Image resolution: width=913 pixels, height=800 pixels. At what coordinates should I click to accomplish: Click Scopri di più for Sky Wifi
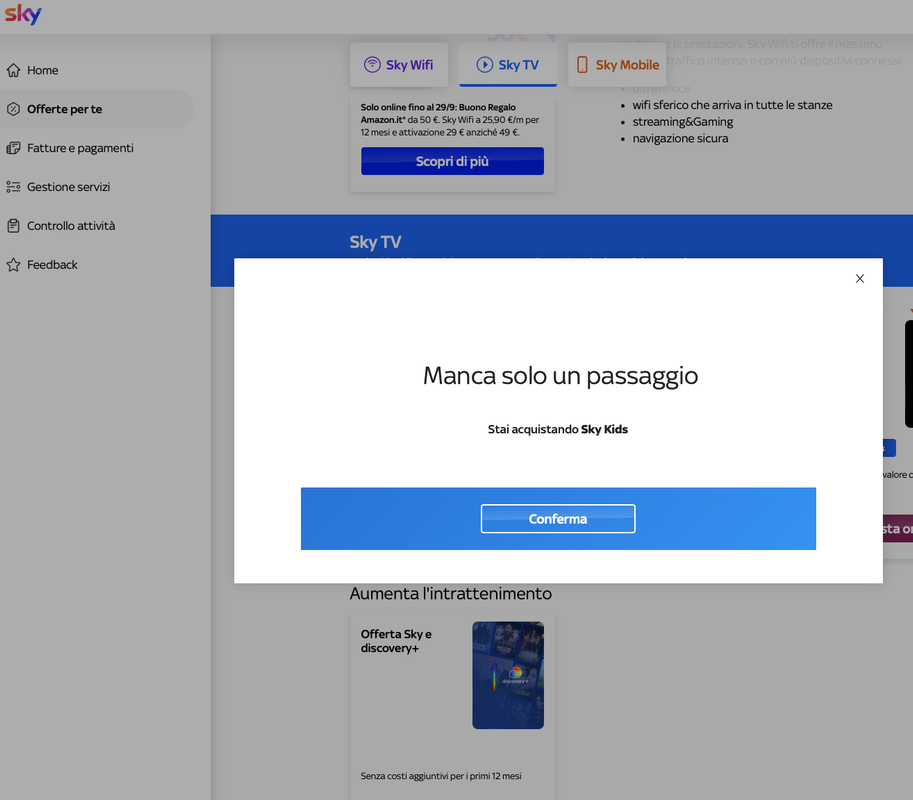point(452,161)
